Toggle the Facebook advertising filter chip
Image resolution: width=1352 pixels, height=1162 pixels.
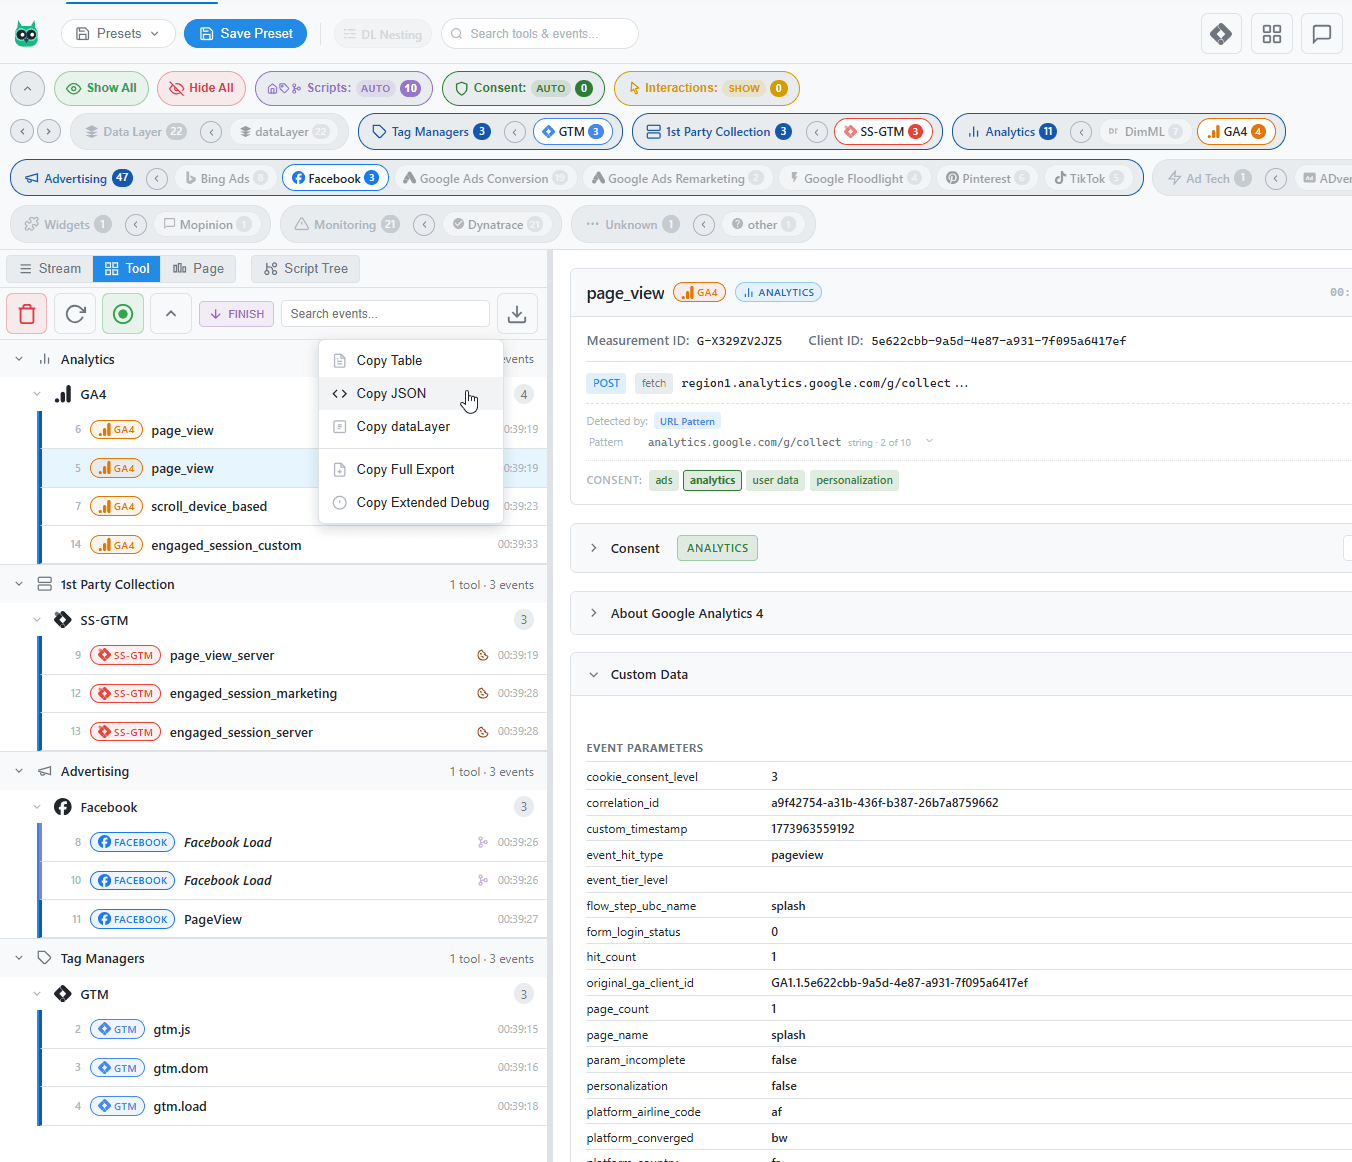pos(335,177)
